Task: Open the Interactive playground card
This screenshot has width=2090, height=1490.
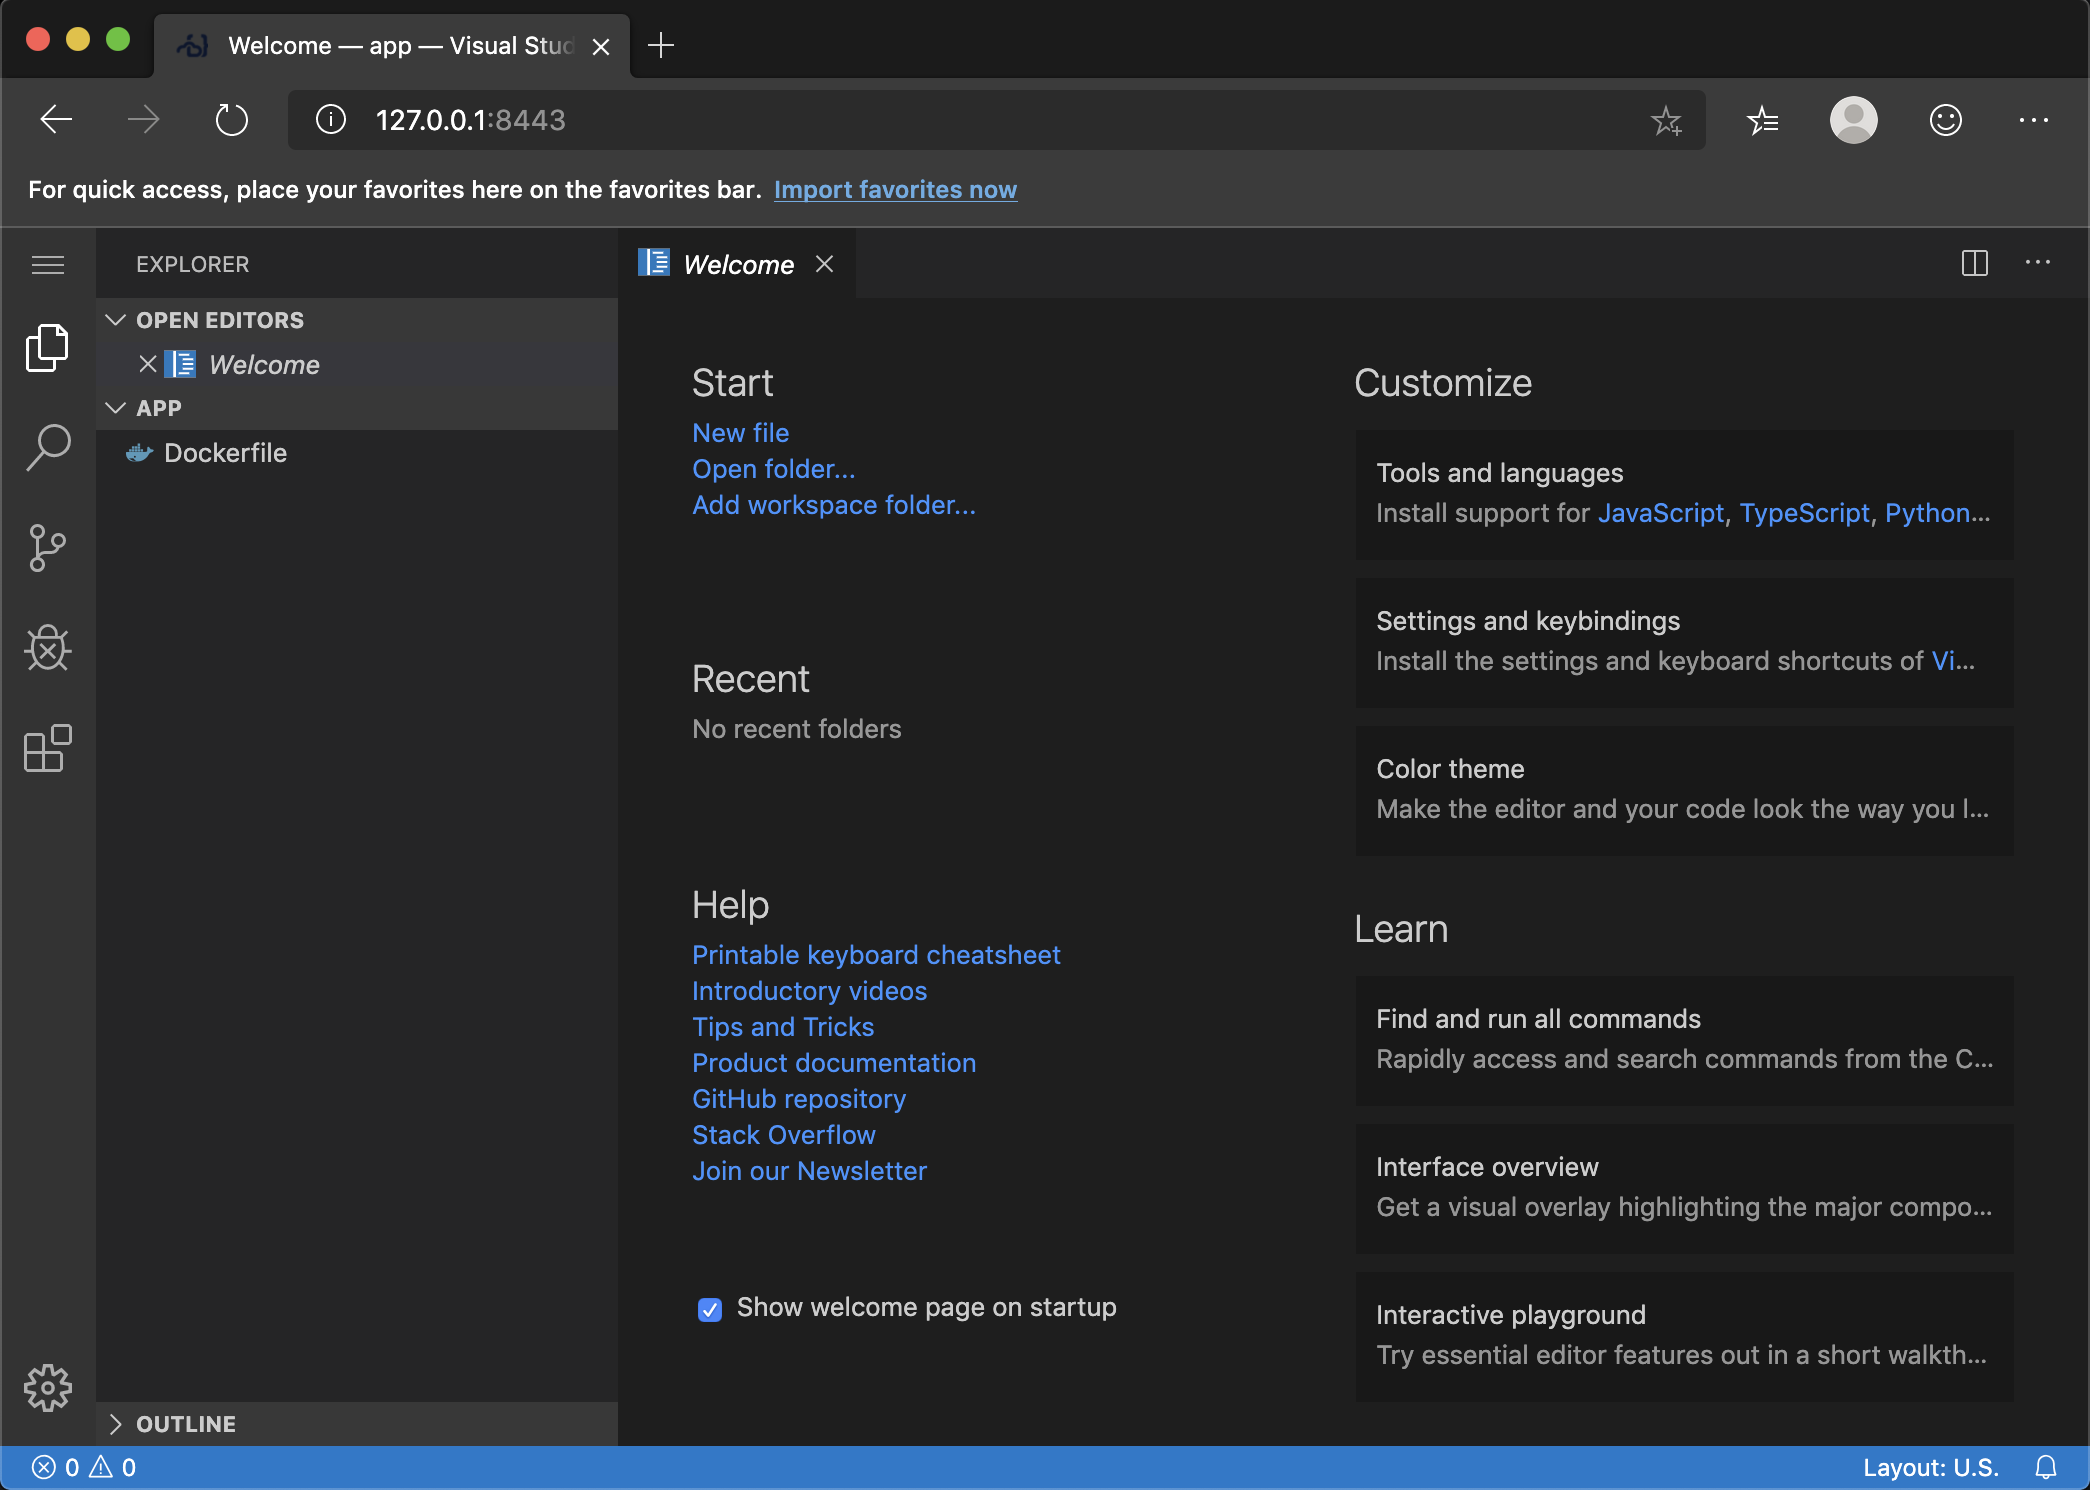Action: click(x=1684, y=1336)
